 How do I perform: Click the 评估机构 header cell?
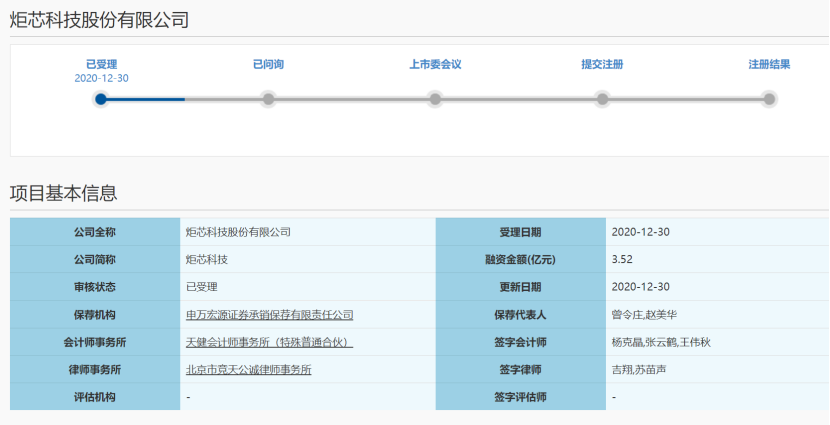(95, 397)
